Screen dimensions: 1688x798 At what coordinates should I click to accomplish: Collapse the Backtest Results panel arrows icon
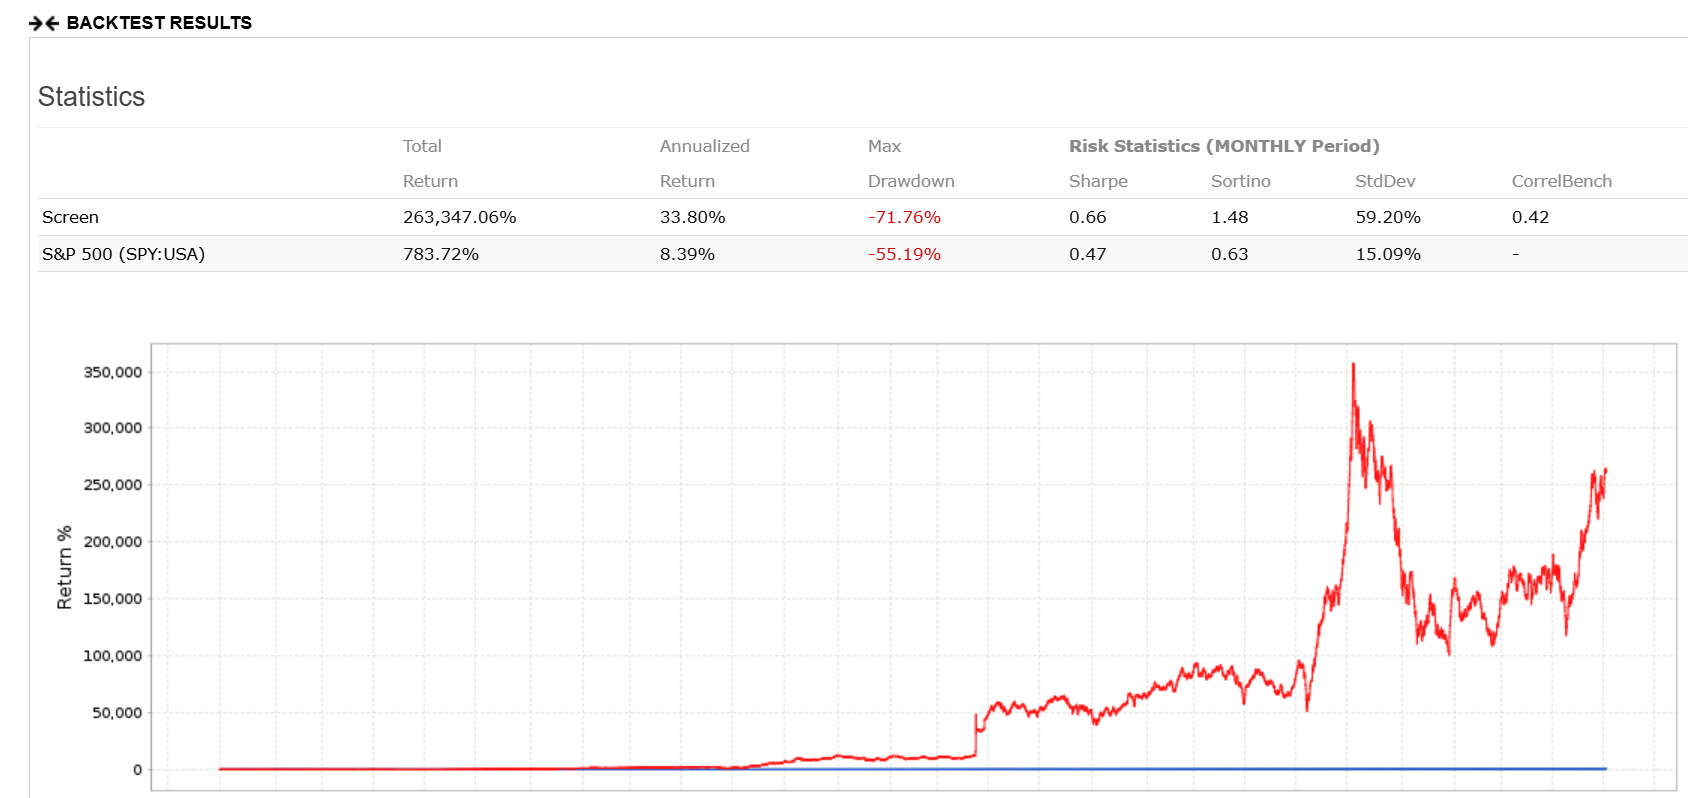[x=44, y=23]
